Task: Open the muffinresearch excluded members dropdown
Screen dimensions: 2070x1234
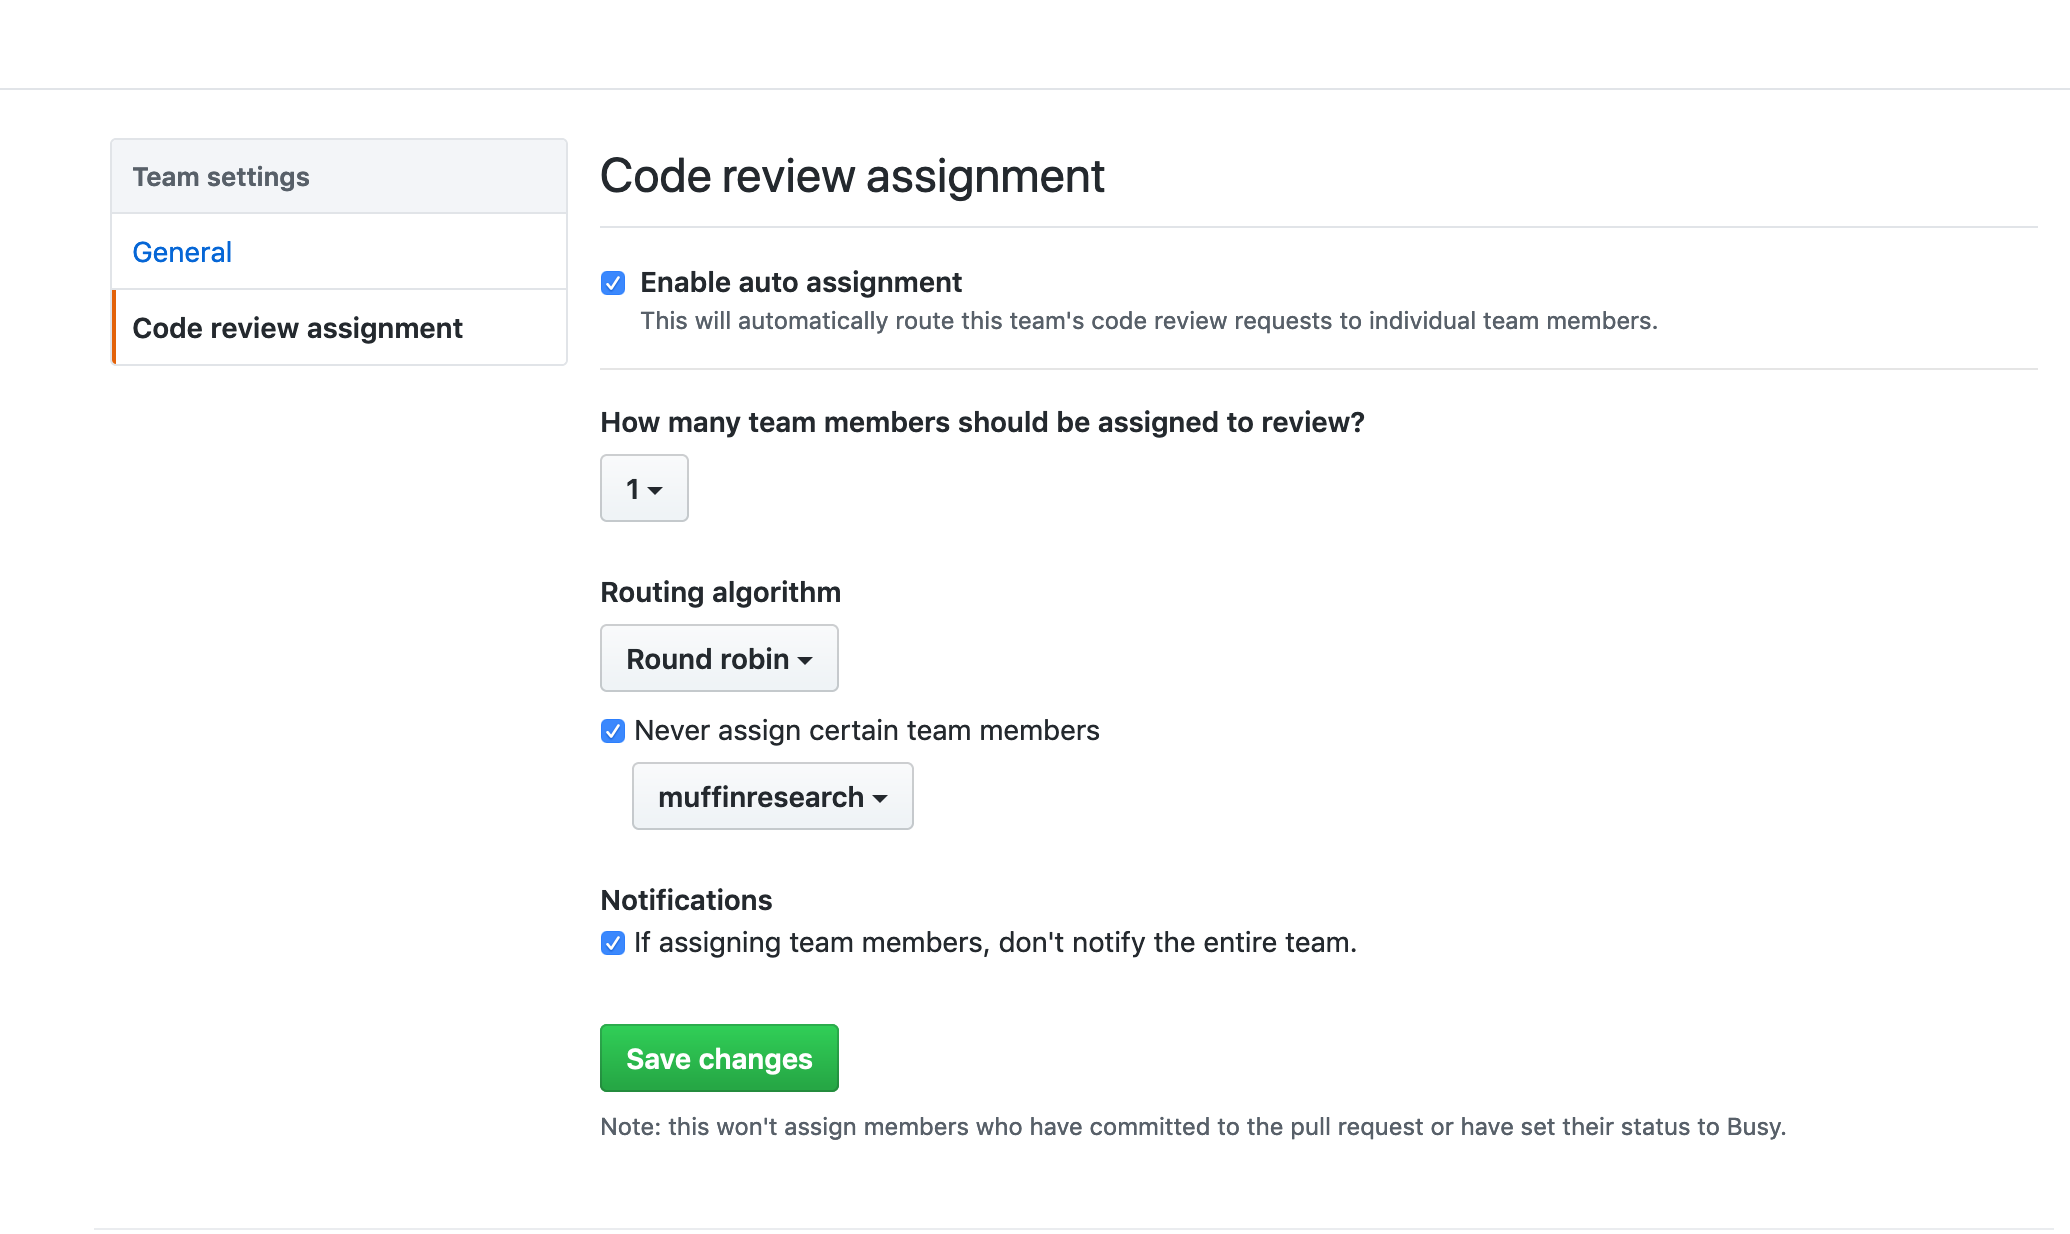Action: (x=771, y=796)
